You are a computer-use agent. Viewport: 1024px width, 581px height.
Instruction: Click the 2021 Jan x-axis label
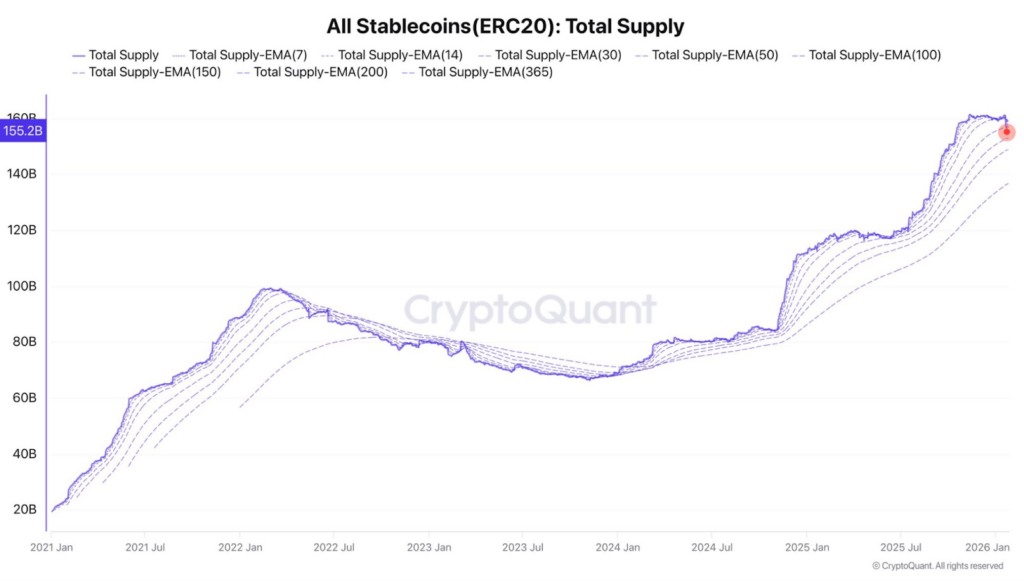[52, 548]
